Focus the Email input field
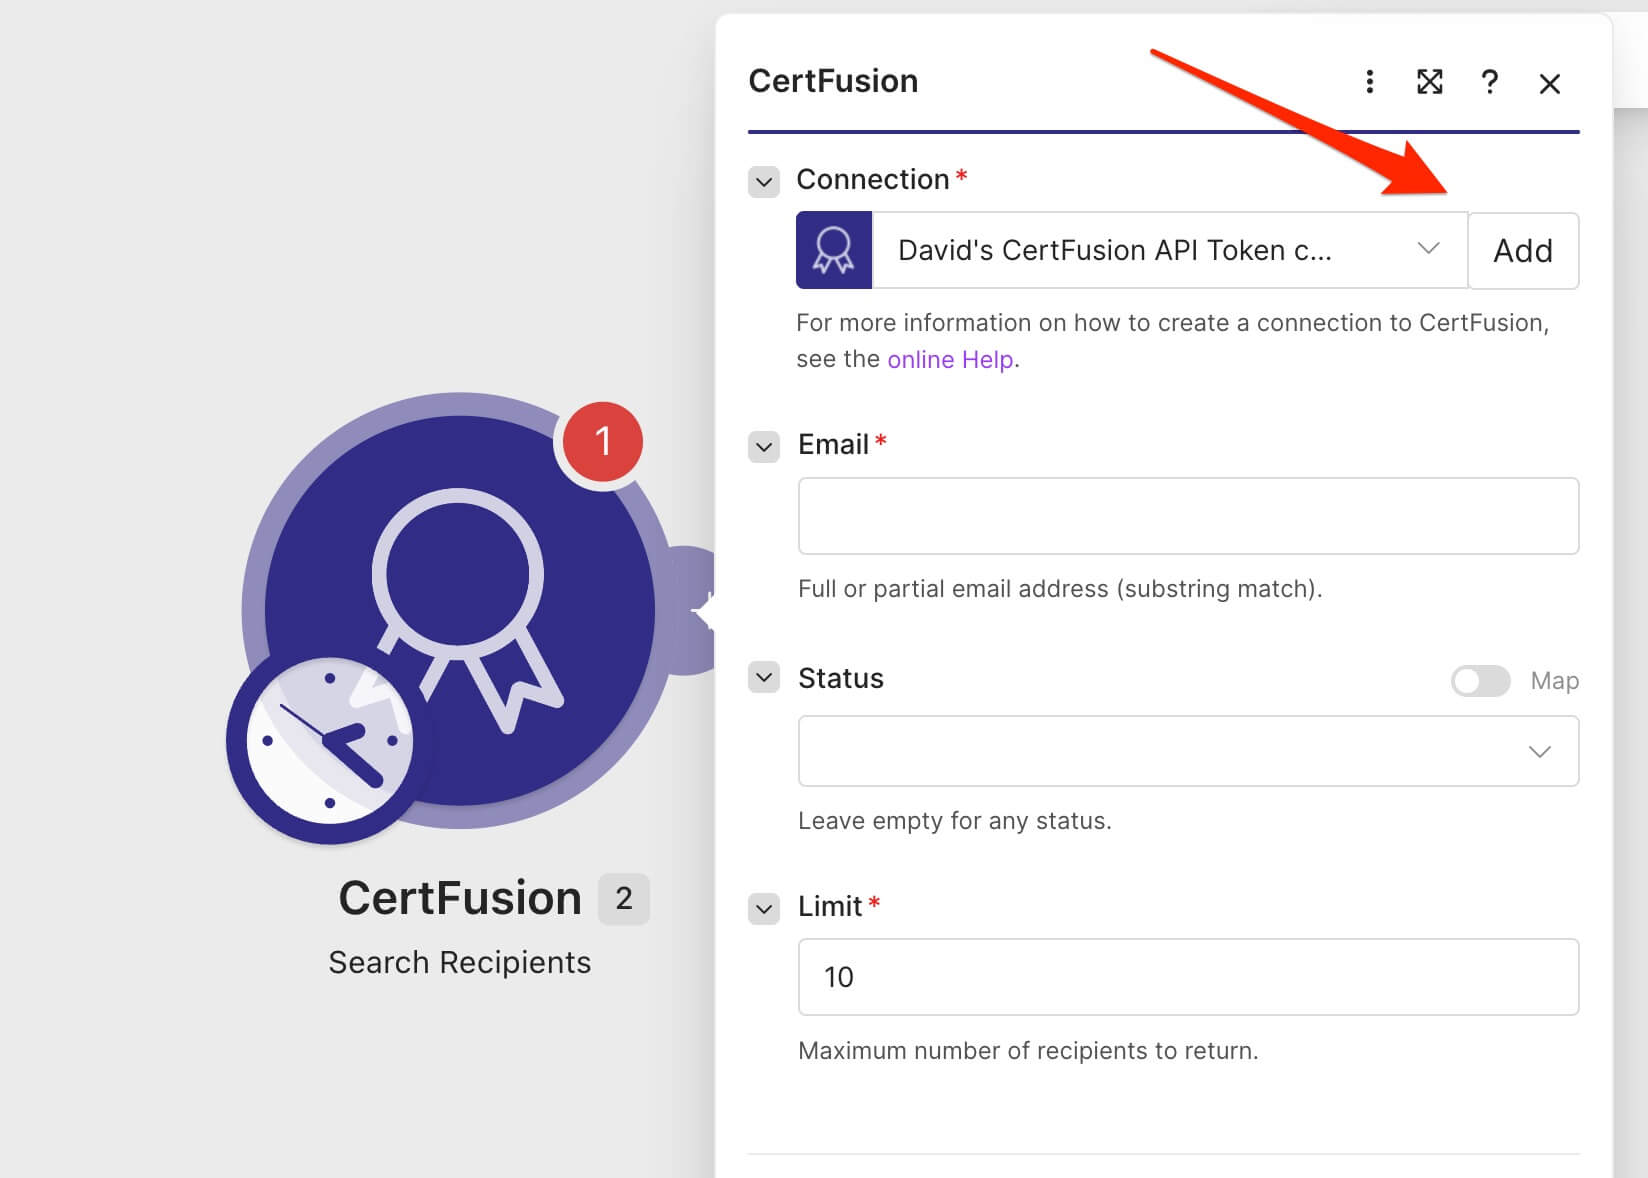Image resolution: width=1648 pixels, height=1178 pixels. [x=1188, y=516]
